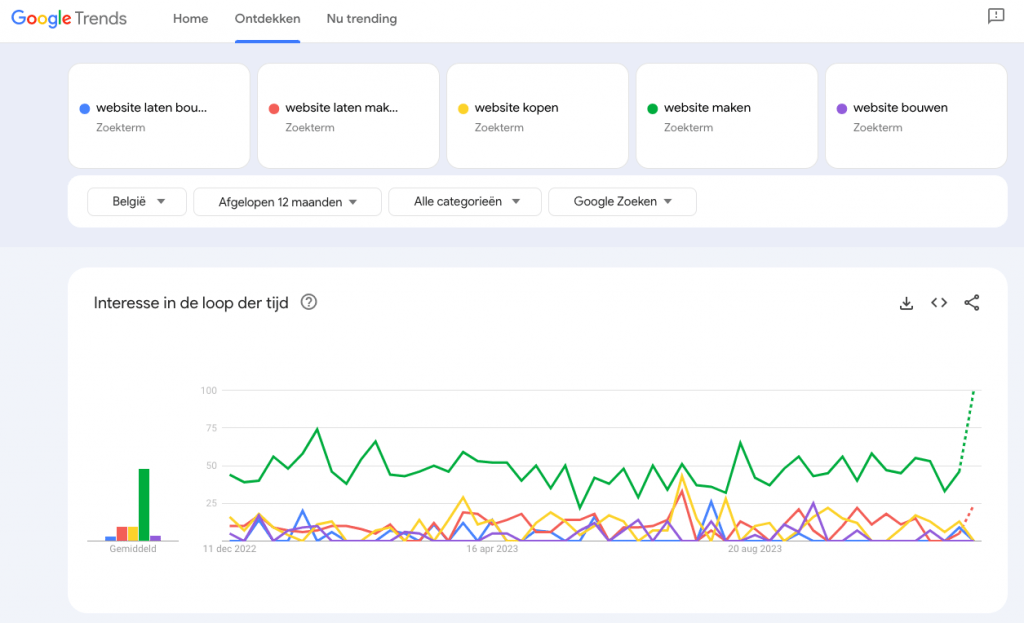Image resolution: width=1024 pixels, height=623 pixels.
Task: Select the 'website laten mak...' search term card
Action: 348,116
